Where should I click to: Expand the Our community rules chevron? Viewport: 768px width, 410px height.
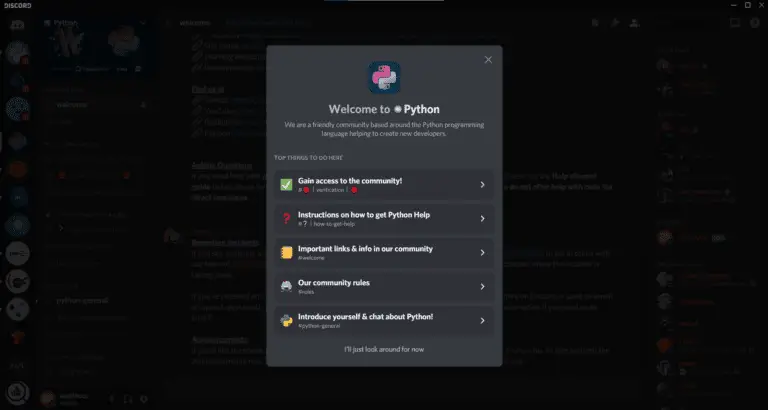482,286
